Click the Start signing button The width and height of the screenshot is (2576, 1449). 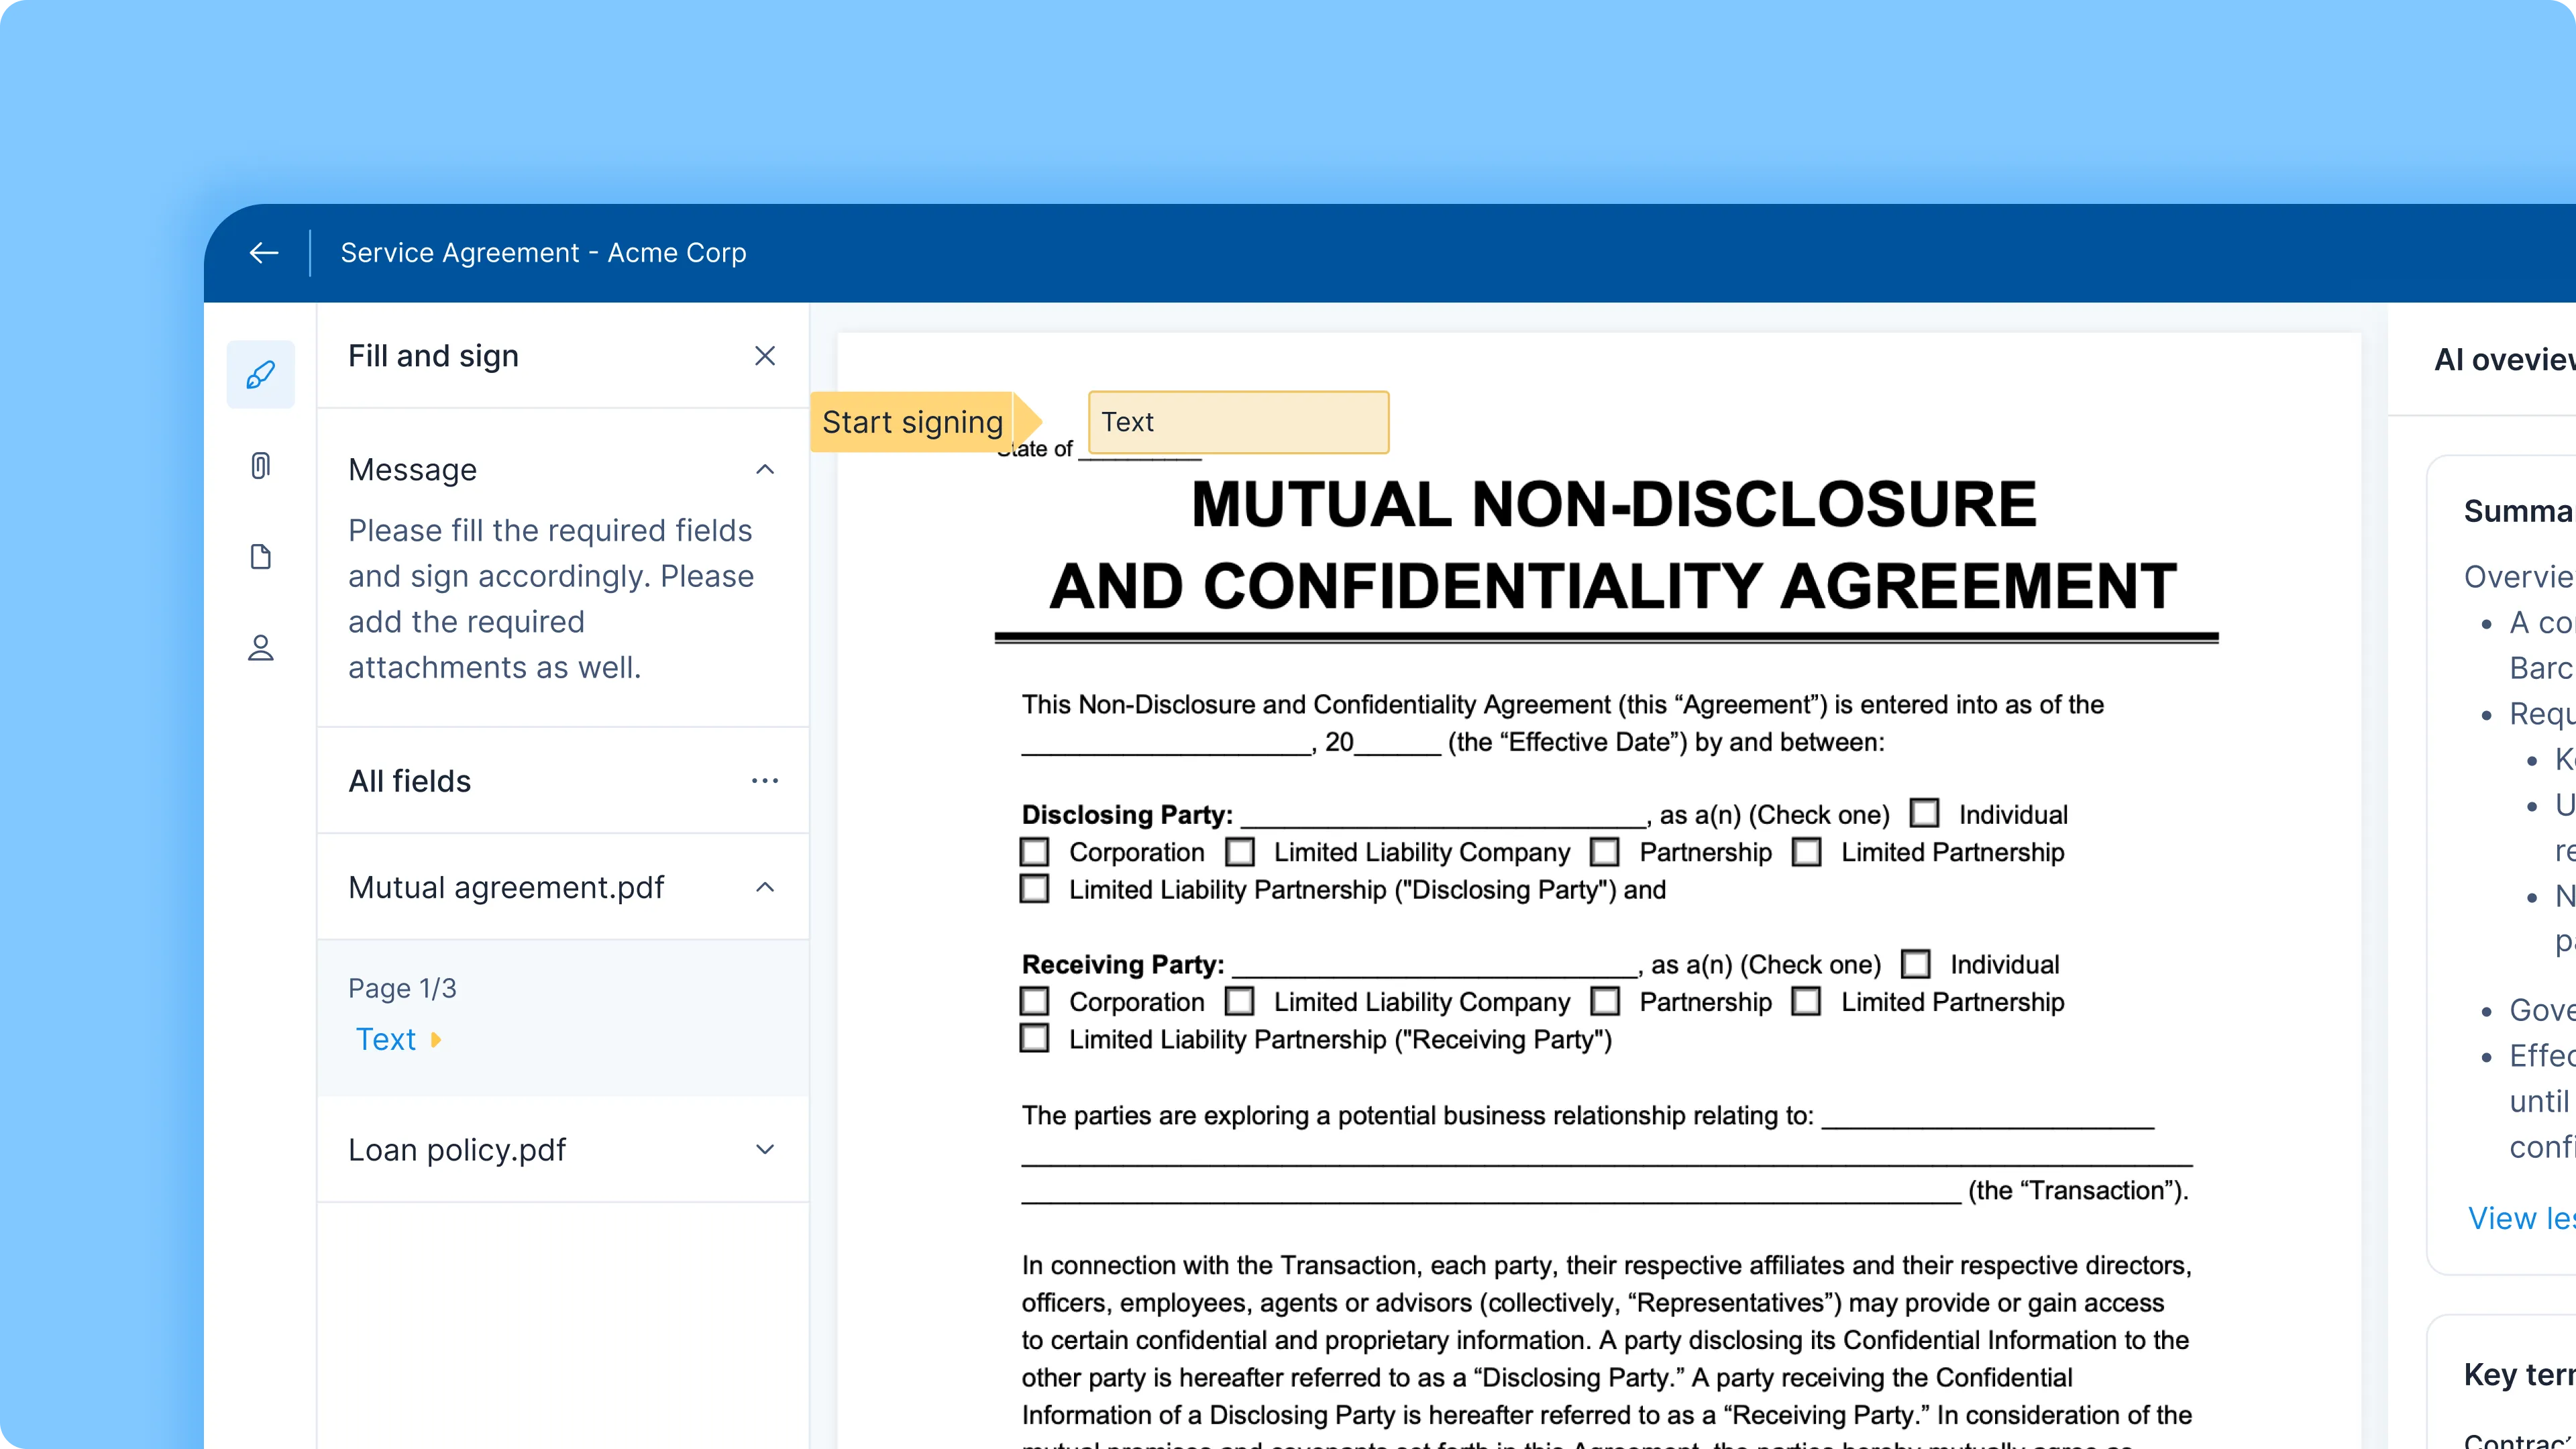(914, 422)
